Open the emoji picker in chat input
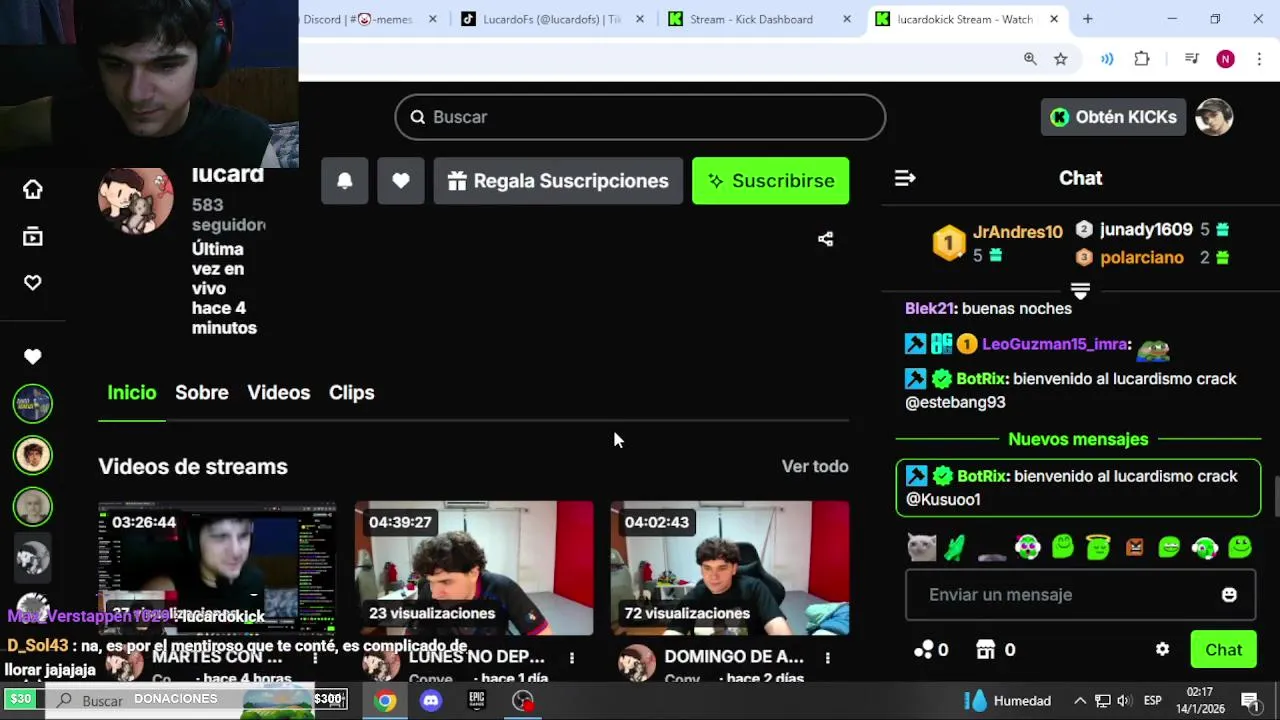The image size is (1280, 720). click(1229, 595)
